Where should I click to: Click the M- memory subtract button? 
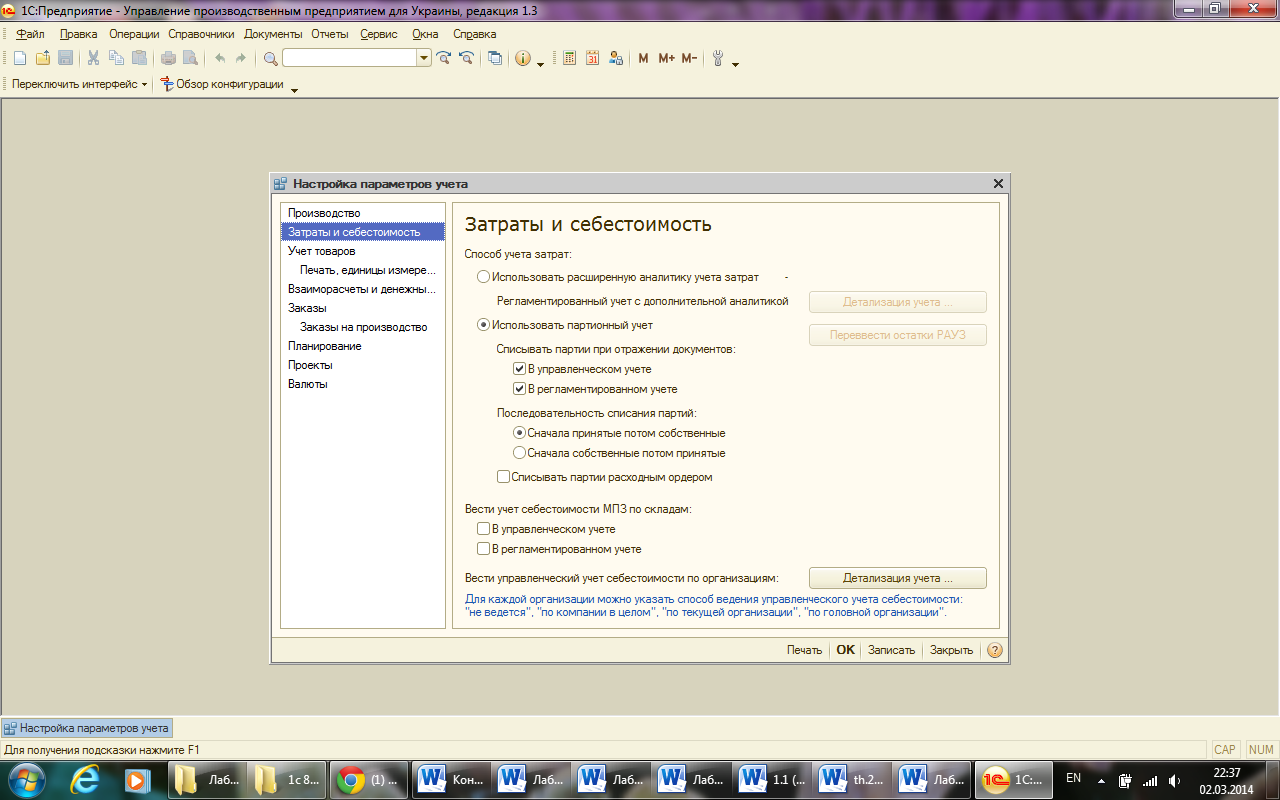pyautogui.click(x=689, y=58)
